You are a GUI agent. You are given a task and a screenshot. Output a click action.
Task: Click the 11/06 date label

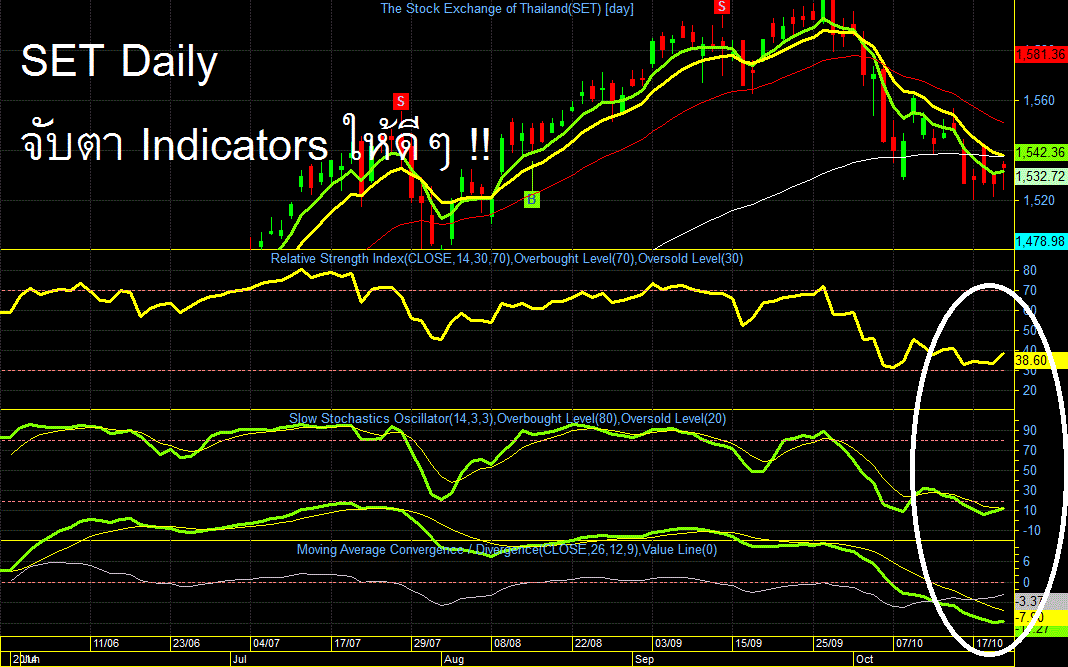pos(106,643)
